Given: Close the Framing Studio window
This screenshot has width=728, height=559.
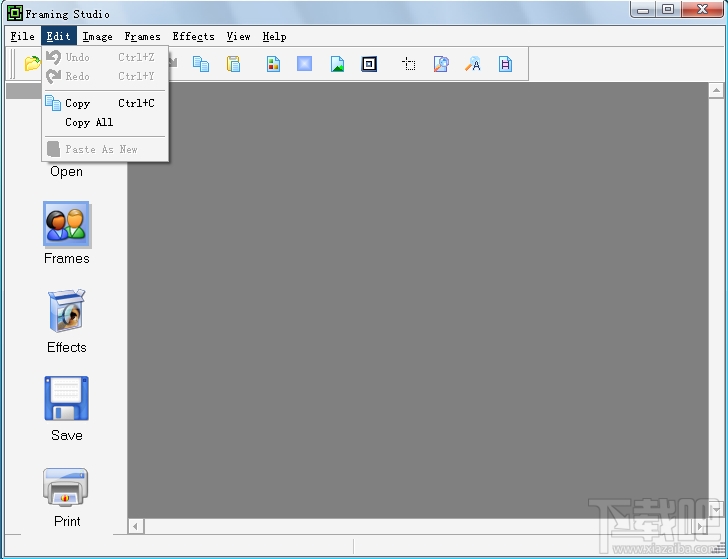Looking at the screenshot, I should pyautogui.click(x=702, y=10).
